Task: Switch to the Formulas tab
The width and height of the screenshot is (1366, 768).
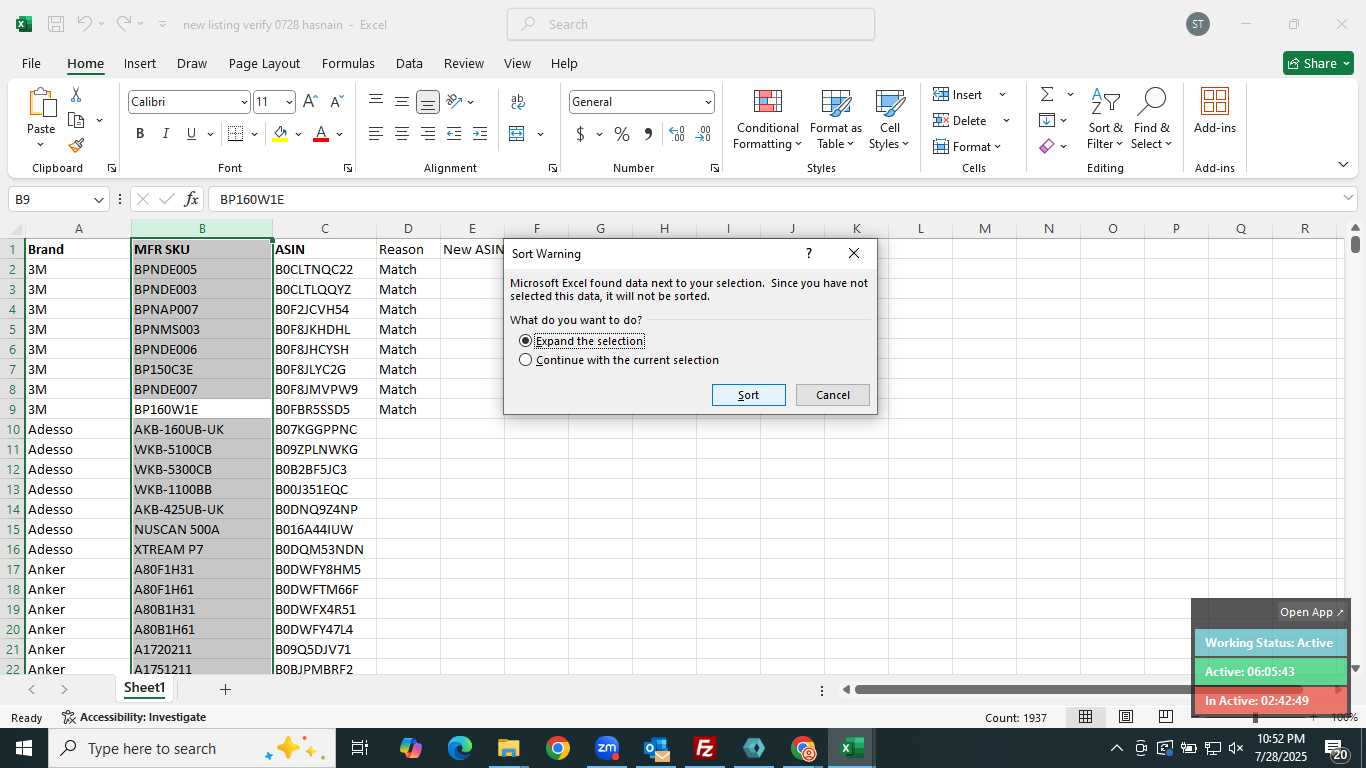Action: 348,63
